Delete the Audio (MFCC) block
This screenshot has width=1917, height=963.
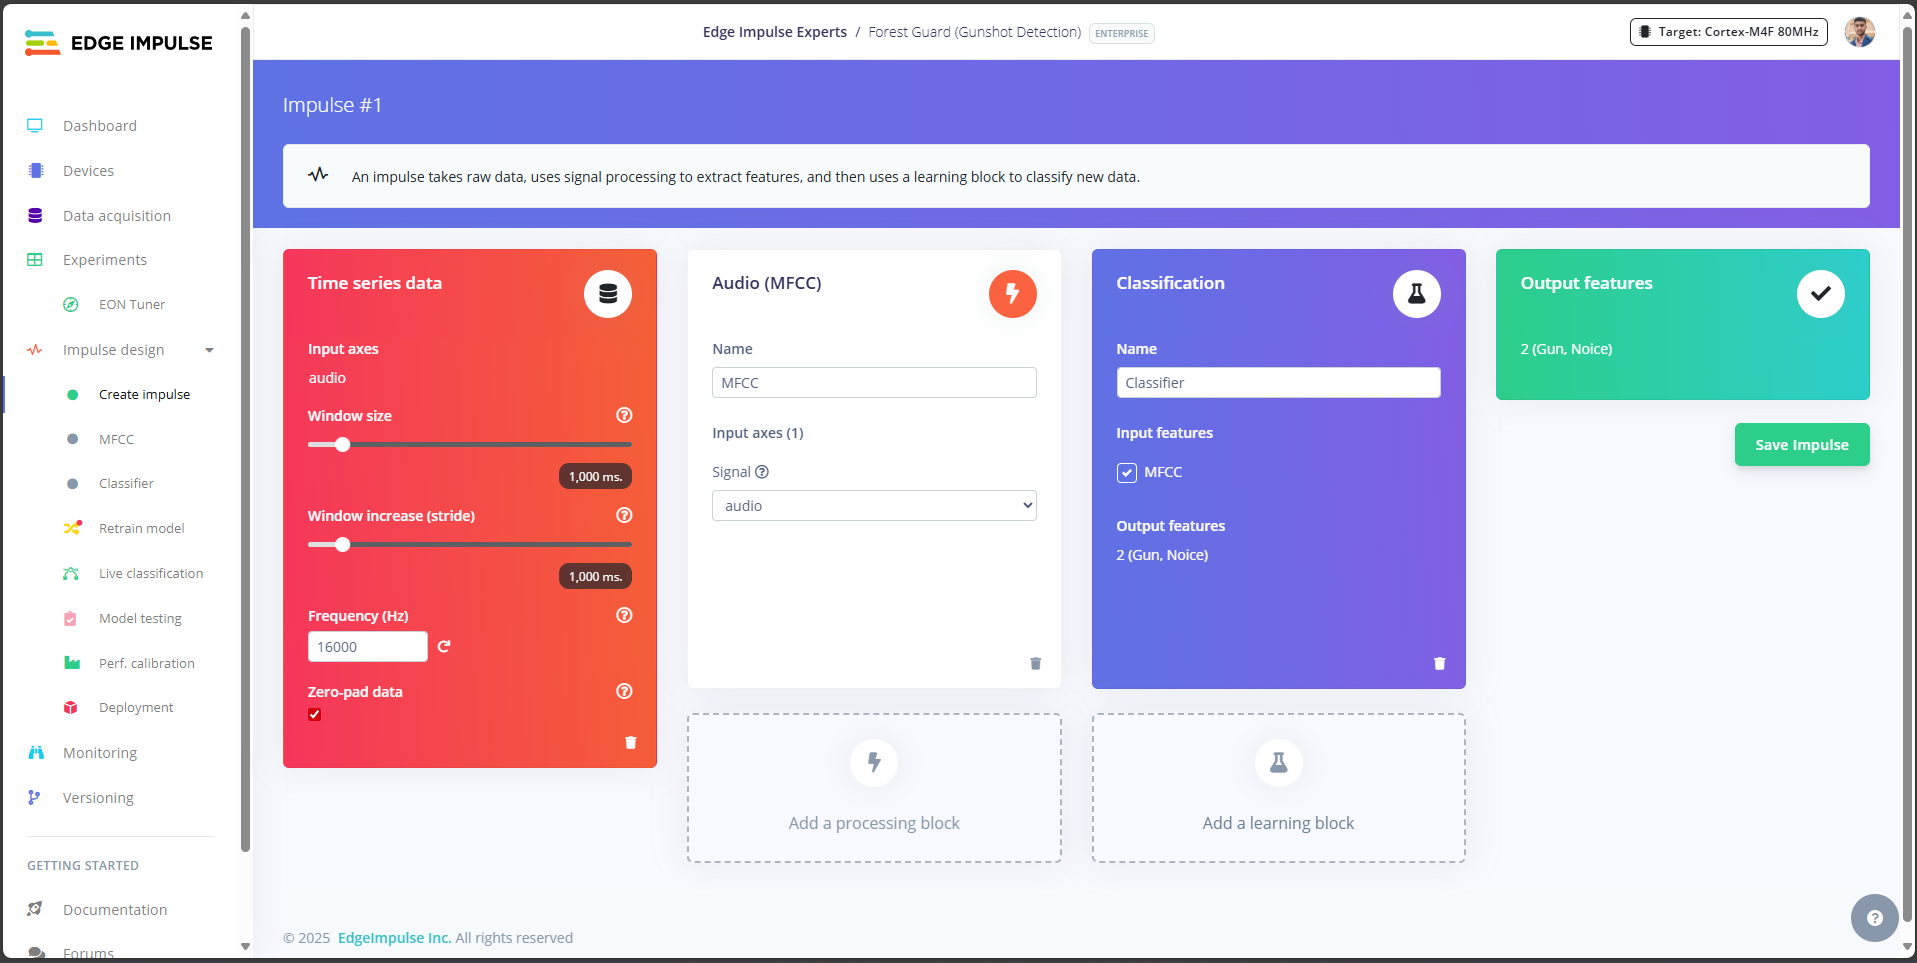(x=1036, y=663)
